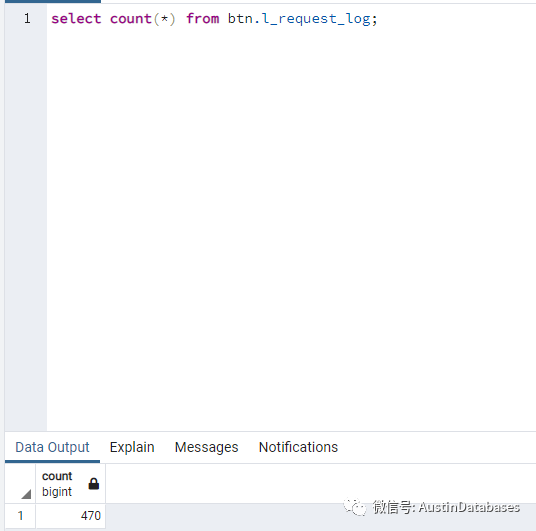Place cursor on the from keyword
Viewport: 536px width, 531px height.
point(203,18)
